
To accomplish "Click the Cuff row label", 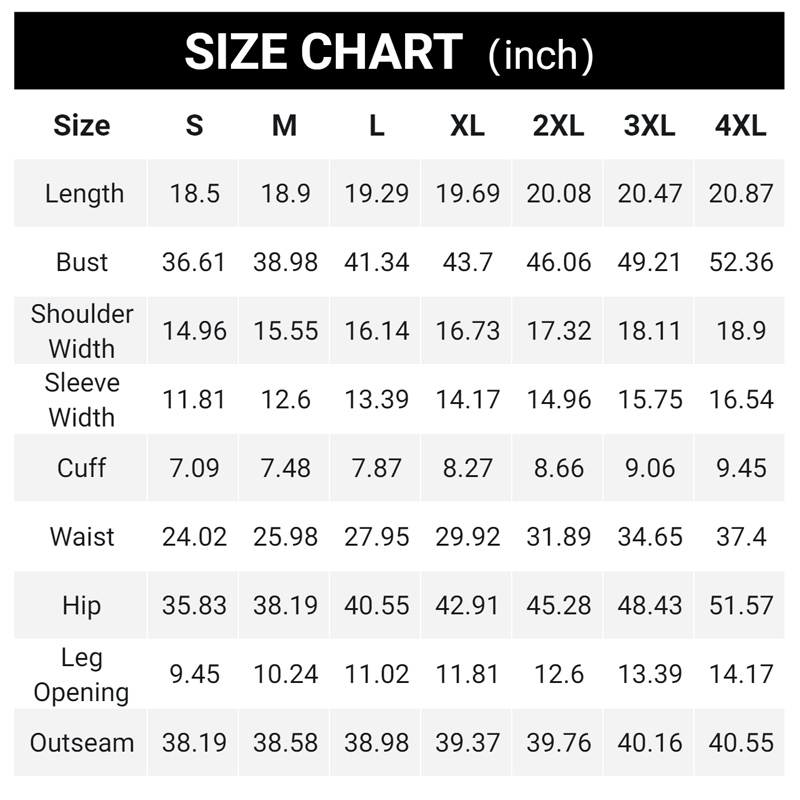I will pyautogui.click(x=82, y=468).
